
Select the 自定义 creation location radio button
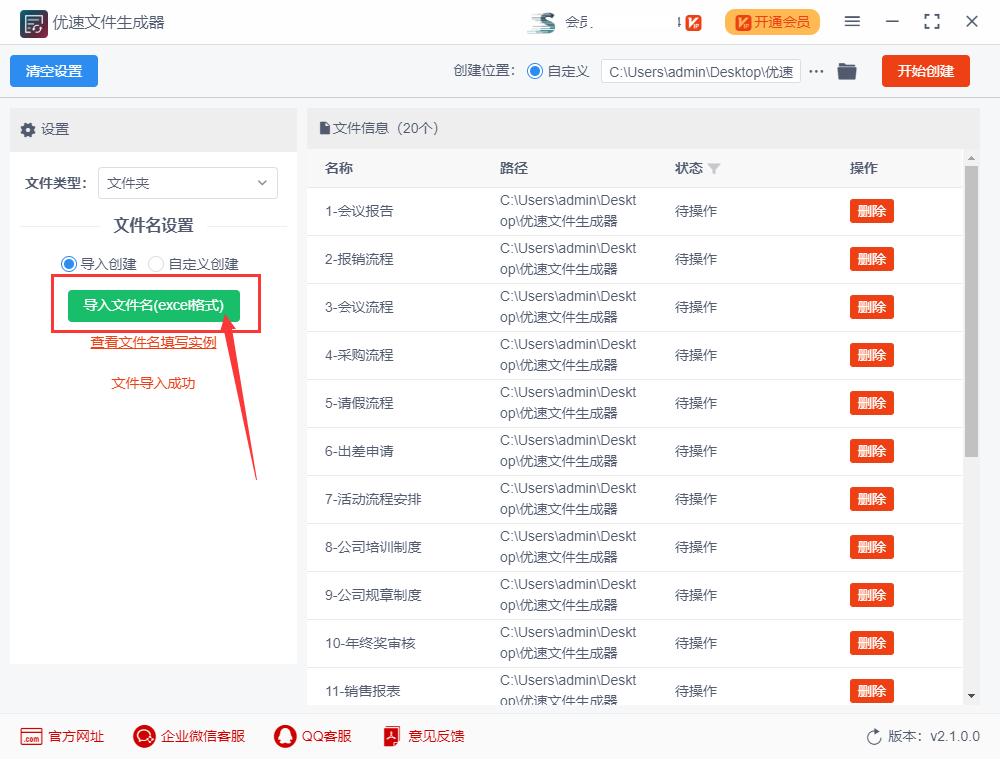point(536,71)
